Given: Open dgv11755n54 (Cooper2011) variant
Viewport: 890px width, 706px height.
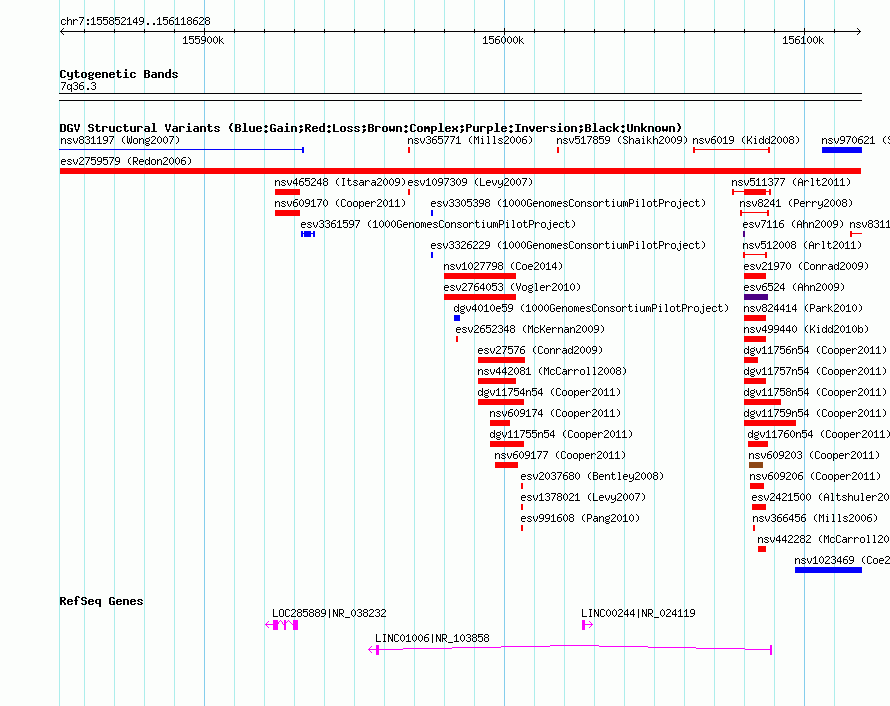Looking at the screenshot, I should (x=561, y=434).
